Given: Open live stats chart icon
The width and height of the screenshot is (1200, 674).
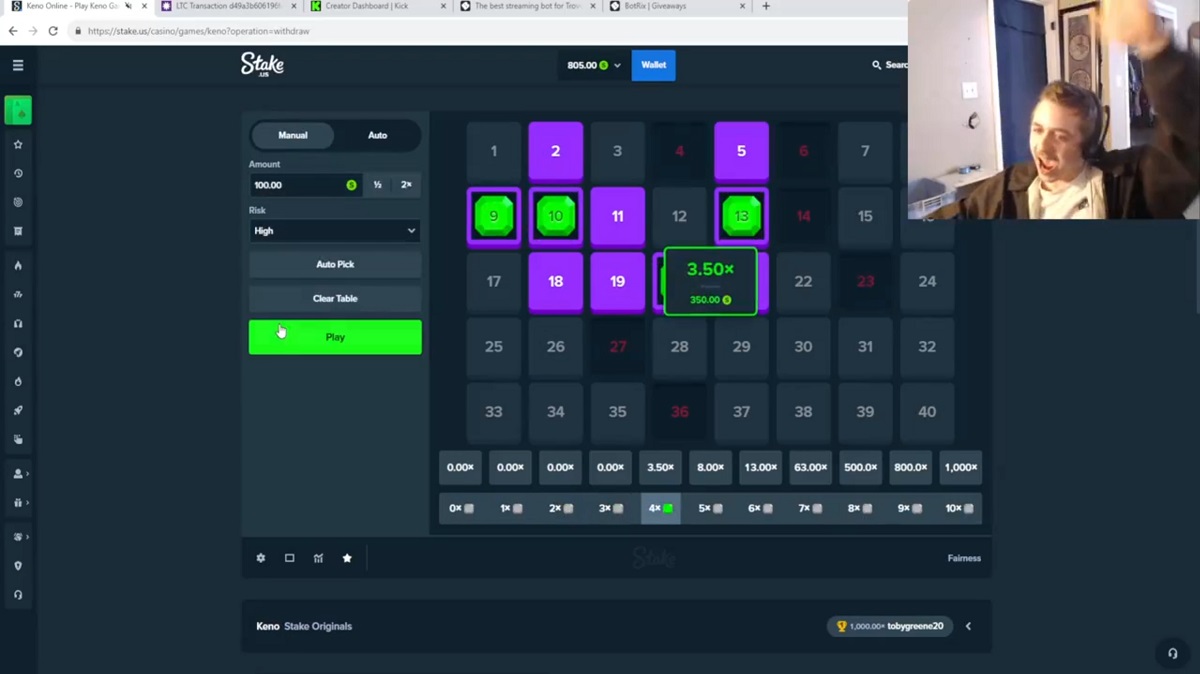Looking at the screenshot, I should click(318, 558).
